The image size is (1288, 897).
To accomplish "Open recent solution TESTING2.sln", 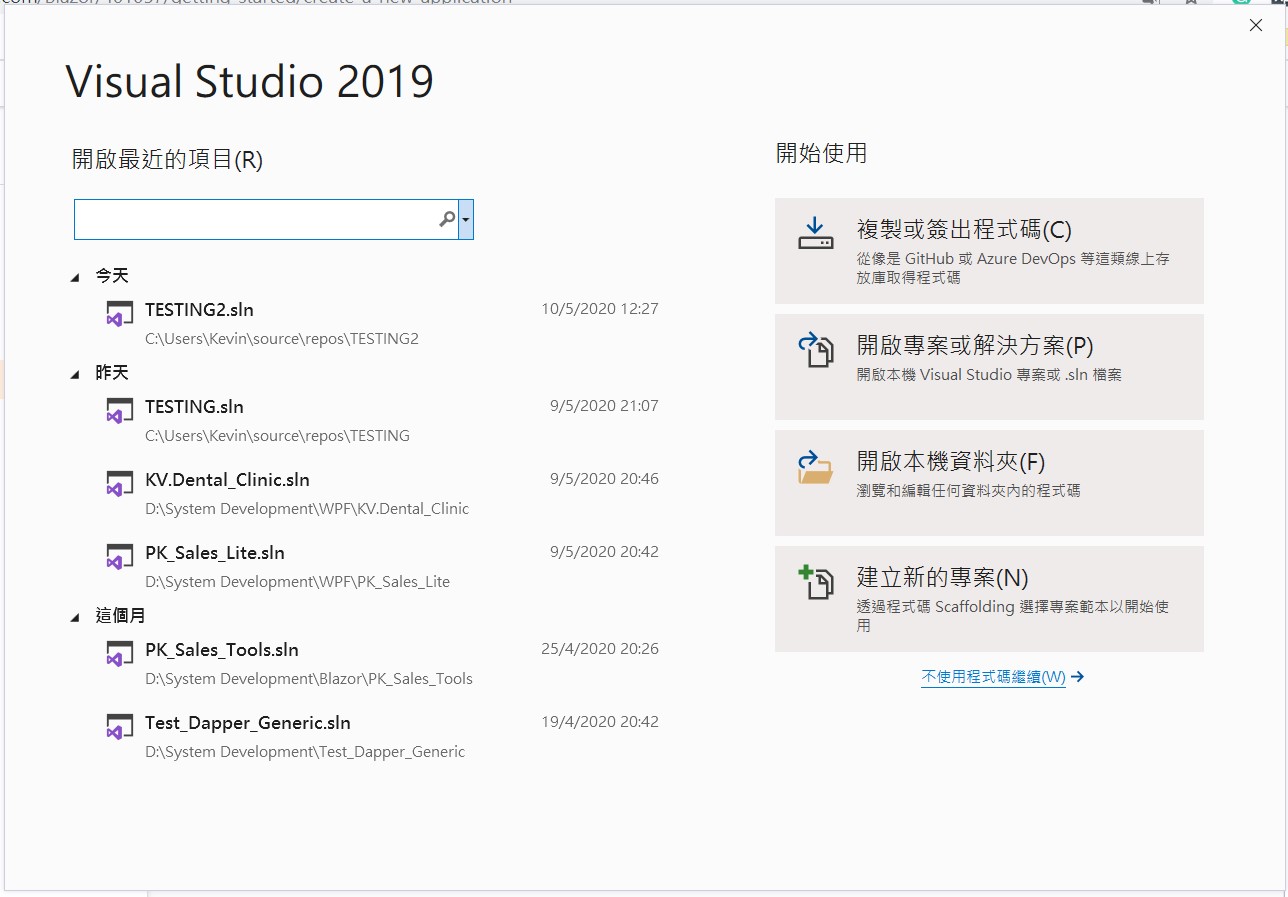I will (199, 310).
